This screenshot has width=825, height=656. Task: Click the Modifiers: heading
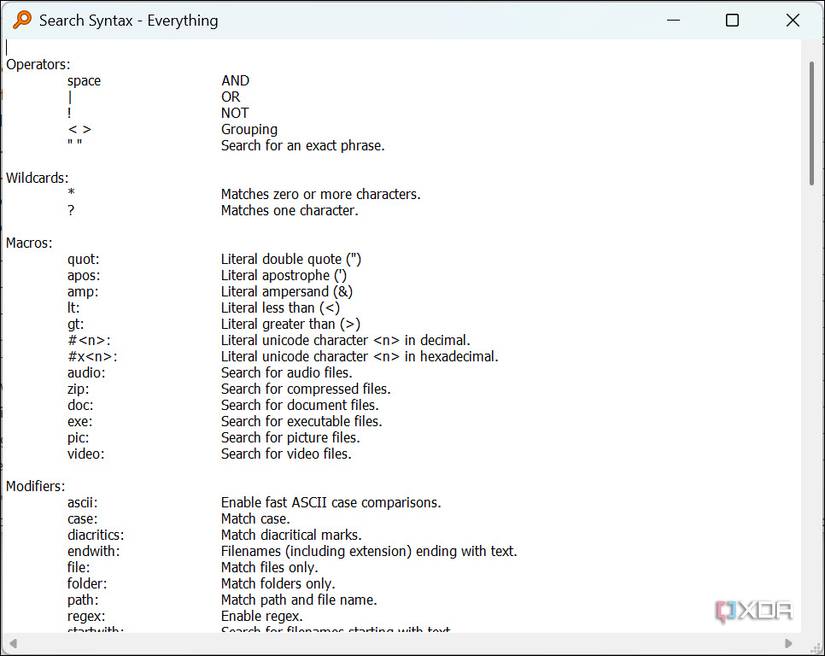pos(35,486)
